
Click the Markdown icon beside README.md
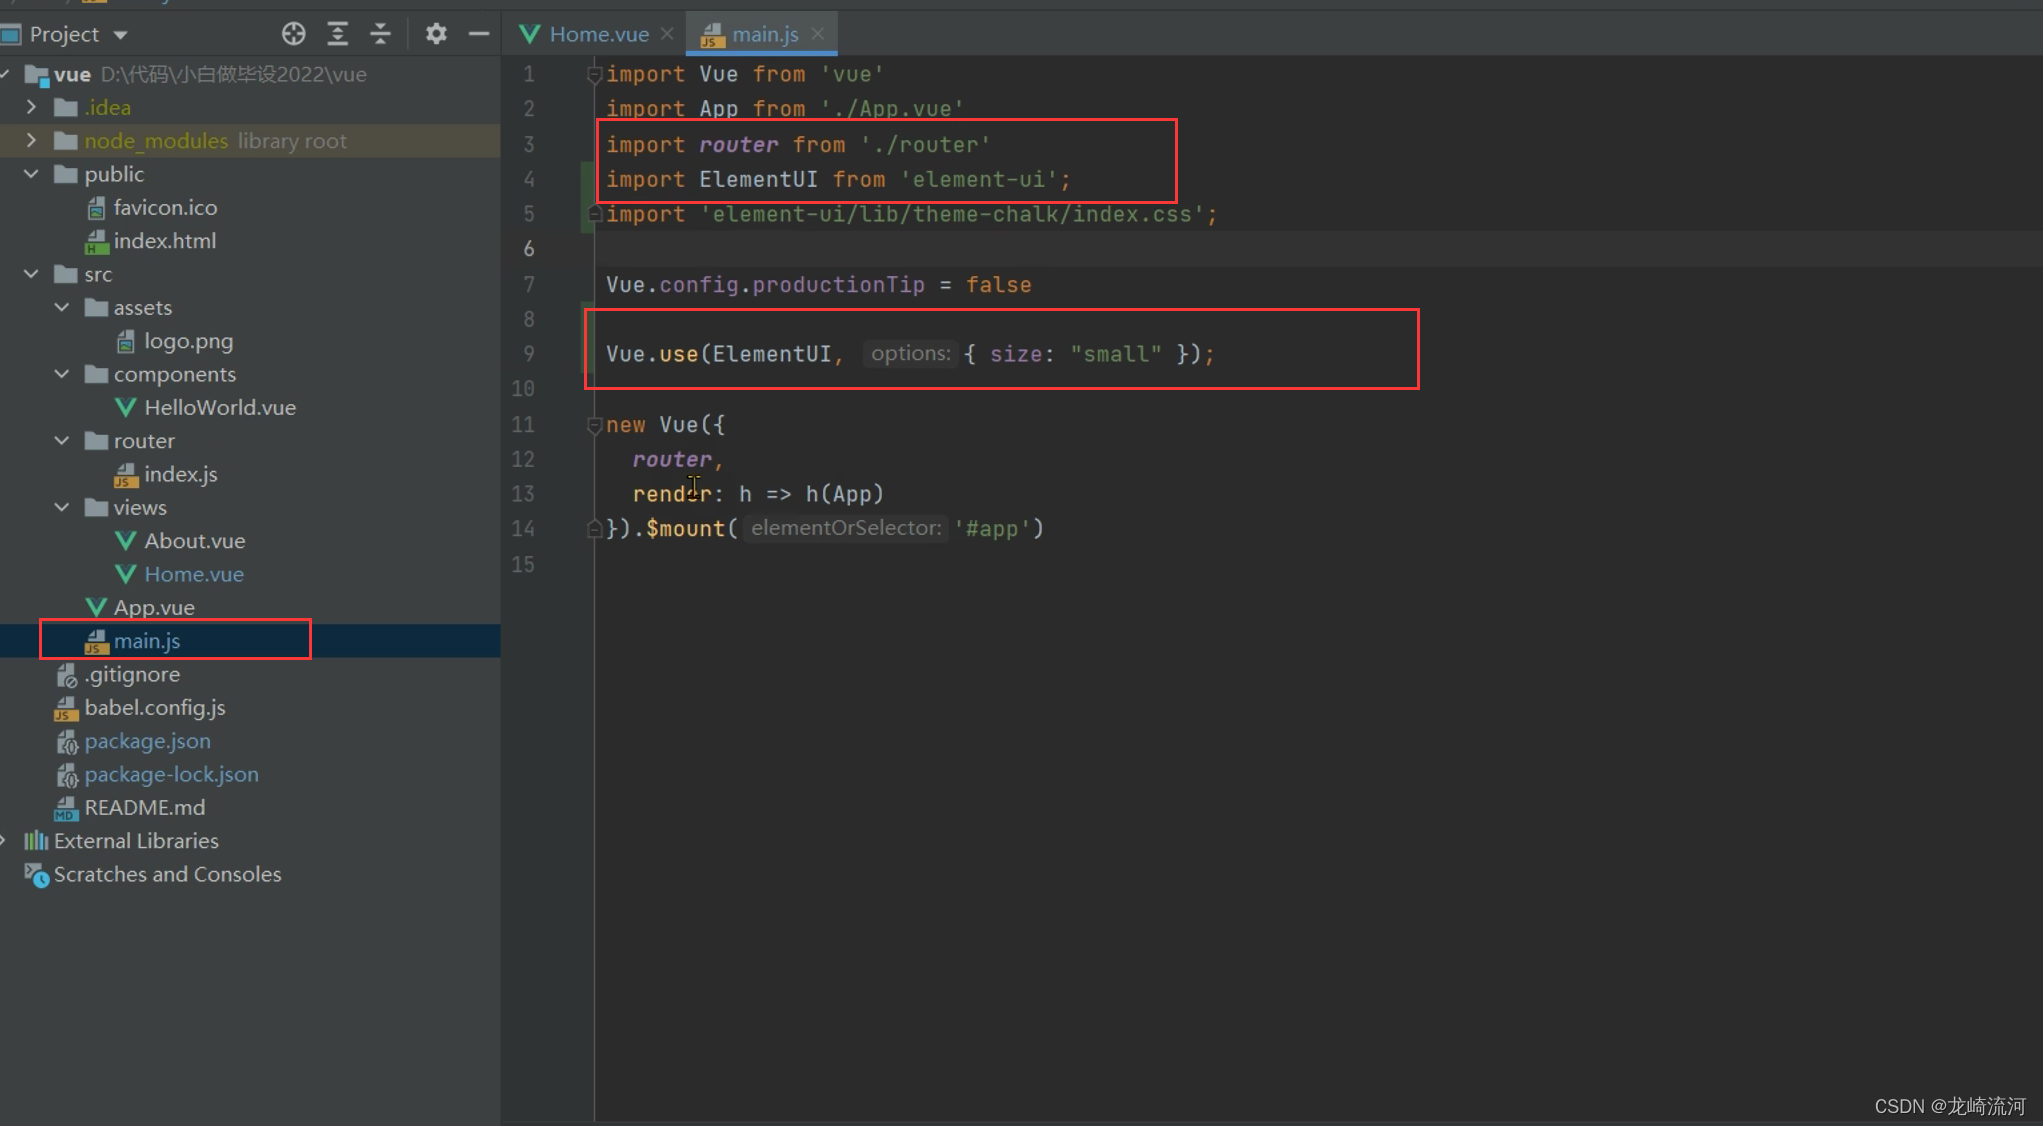click(66, 808)
